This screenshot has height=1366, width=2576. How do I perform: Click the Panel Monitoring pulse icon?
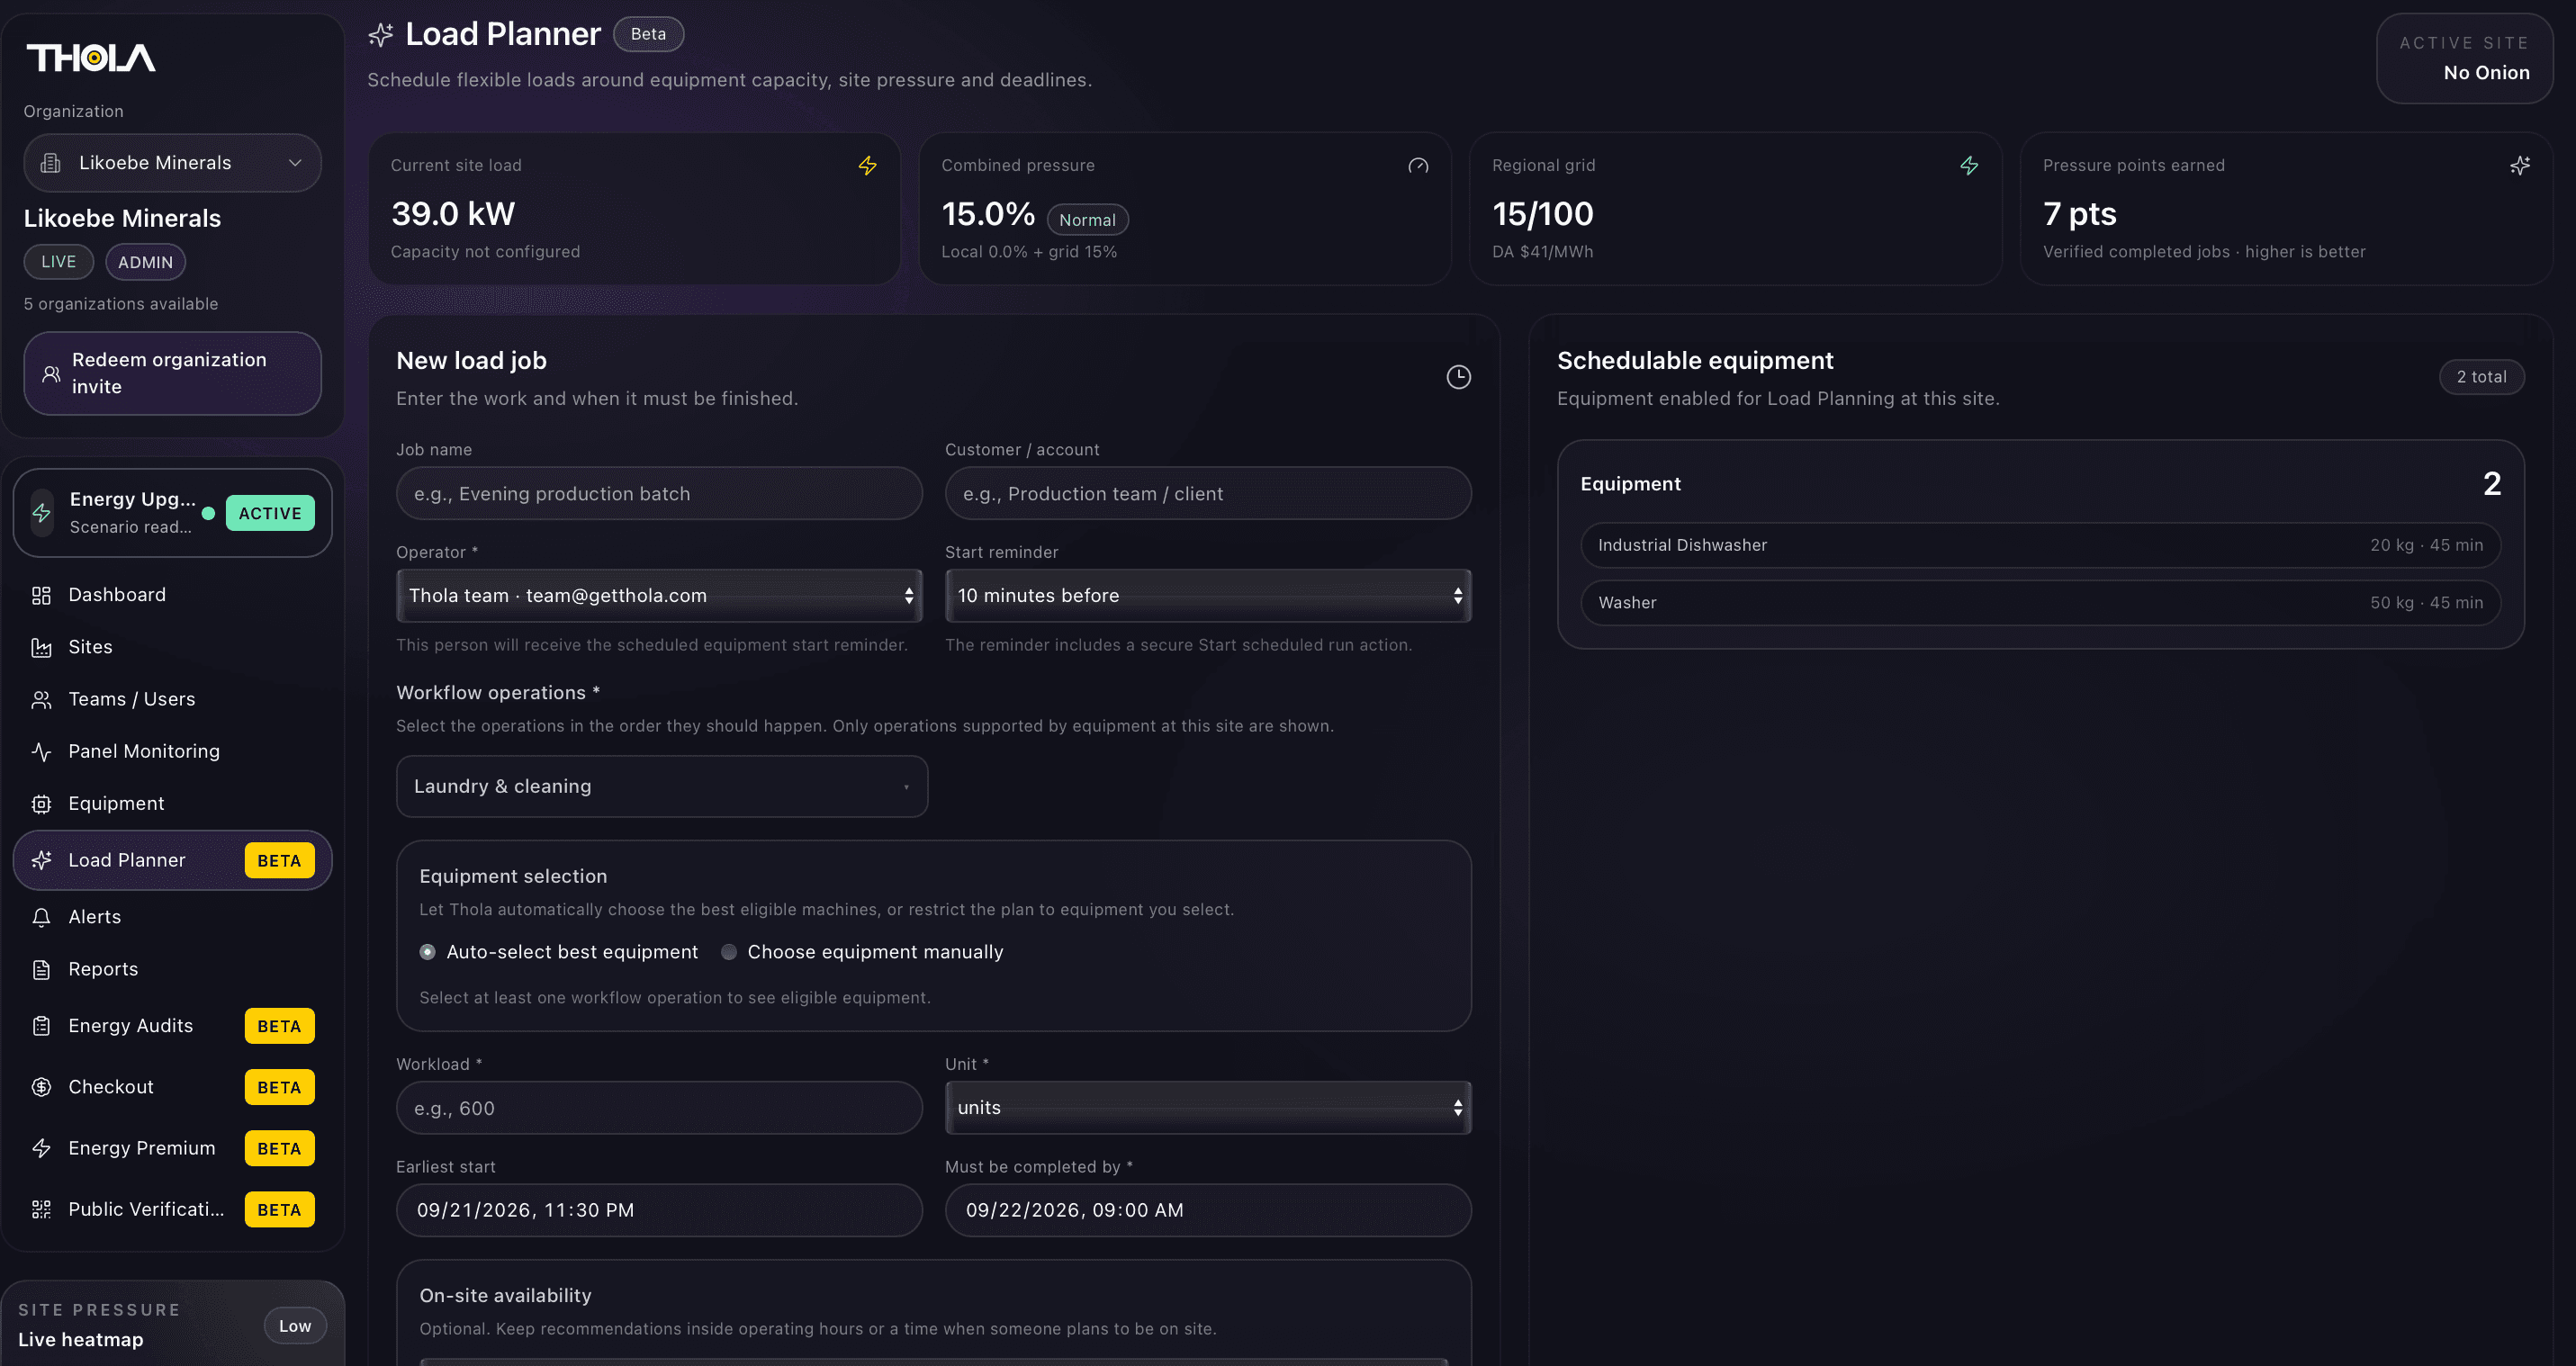(x=41, y=752)
